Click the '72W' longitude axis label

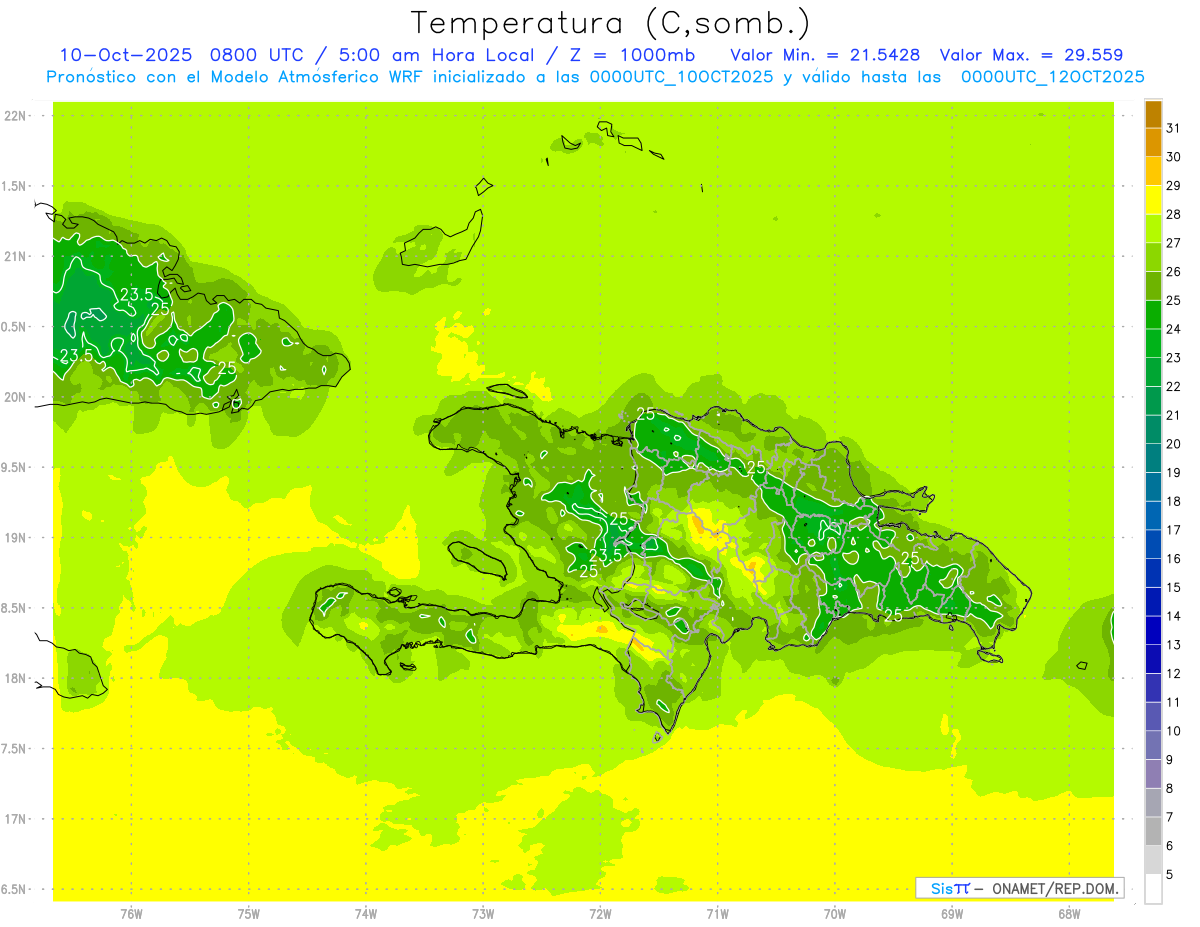pos(600,914)
